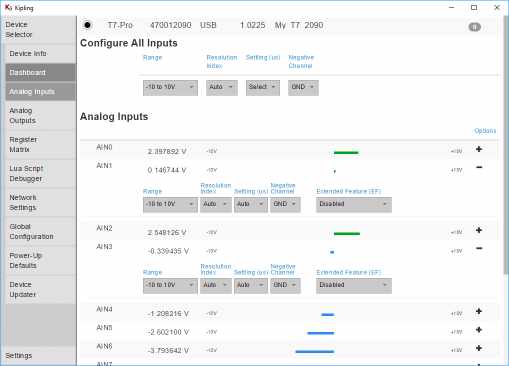Expand AIN4 options via plus icon
Screen dimensions: 509x366
click(x=479, y=311)
